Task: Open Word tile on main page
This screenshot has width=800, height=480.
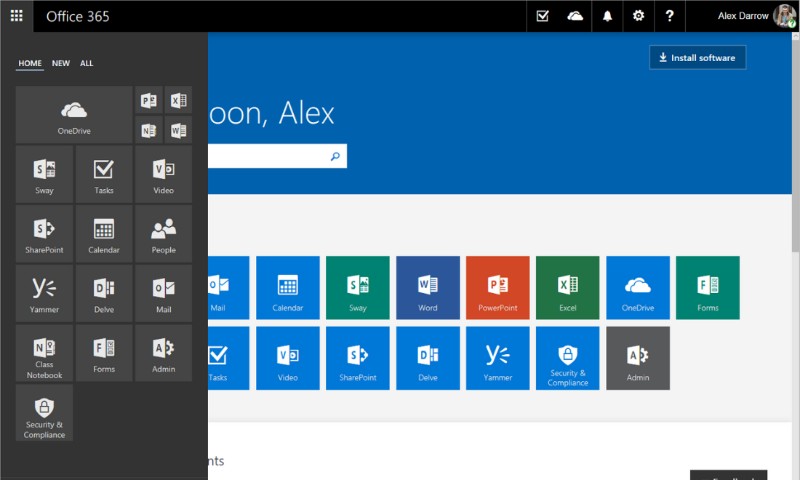Action: point(428,288)
